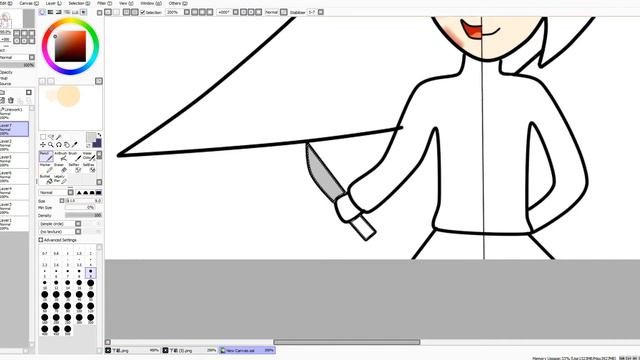The height and width of the screenshot is (360, 640).
Task: Switch to the 下载.png document tab
Action: click(133, 350)
